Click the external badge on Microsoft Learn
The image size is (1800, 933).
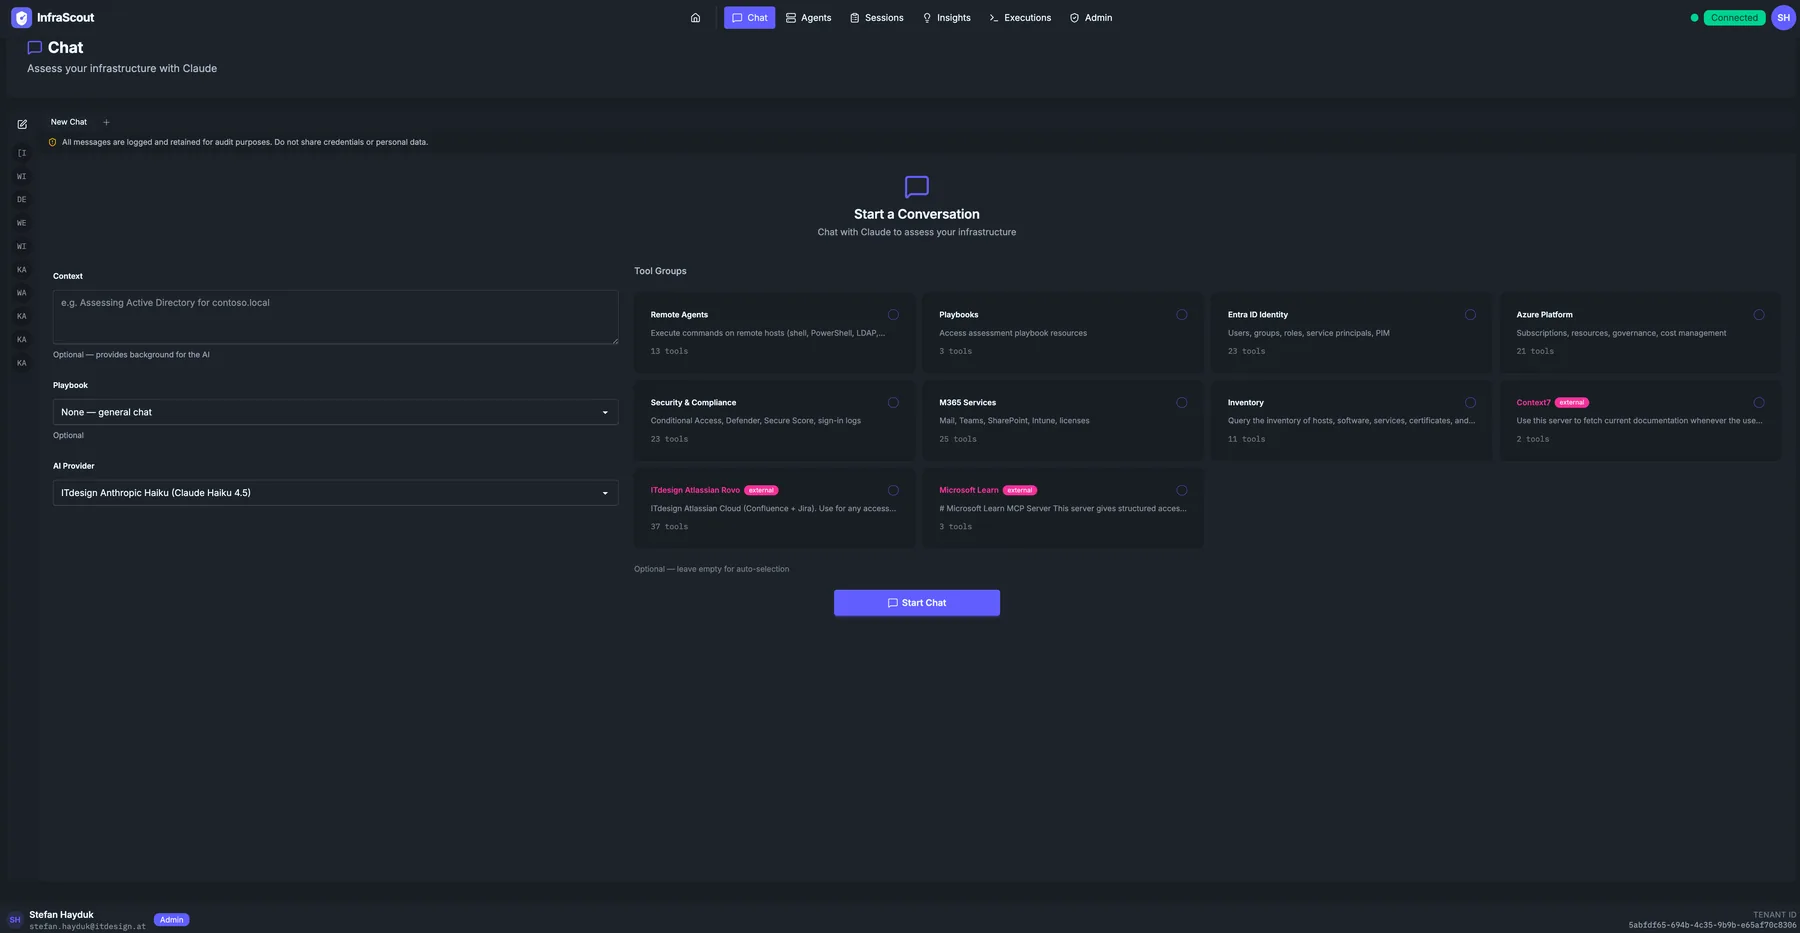(1020, 491)
